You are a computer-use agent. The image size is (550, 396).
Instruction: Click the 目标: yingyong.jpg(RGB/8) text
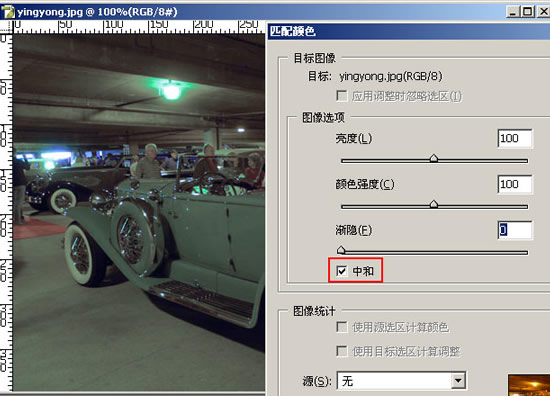[375, 76]
